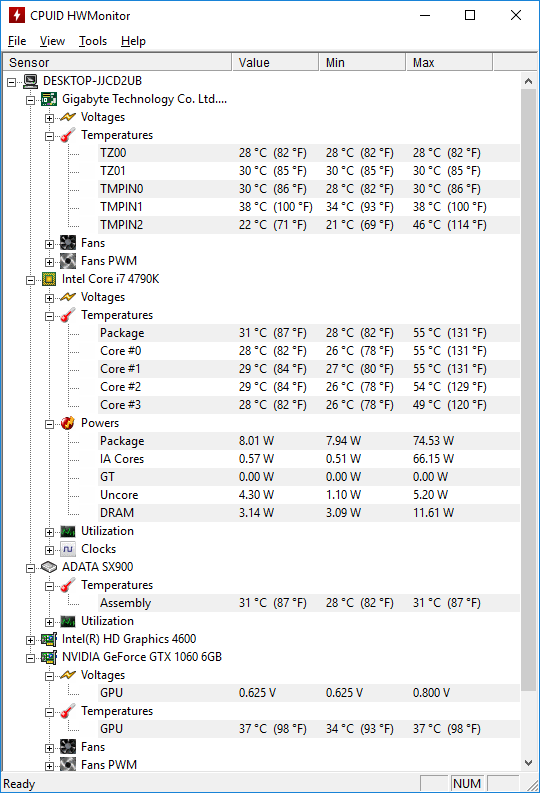Click the Fans PWM icon under NVIDIA GeForce
Image resolution: width=540 pixels, height=793 pixels.
(68, 765)
